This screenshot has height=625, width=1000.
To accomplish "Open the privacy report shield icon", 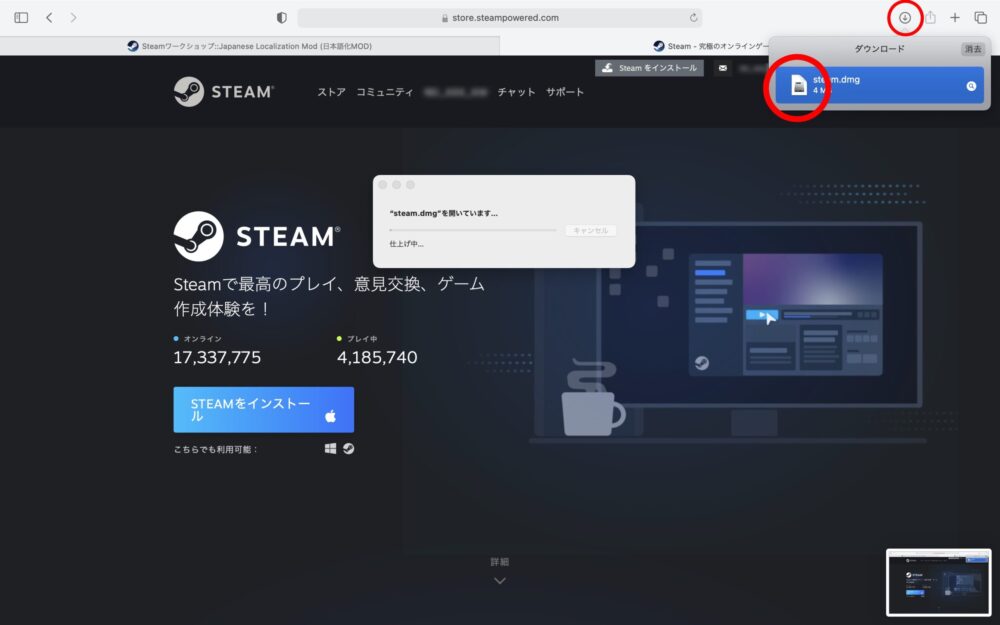I will [281, 18].
